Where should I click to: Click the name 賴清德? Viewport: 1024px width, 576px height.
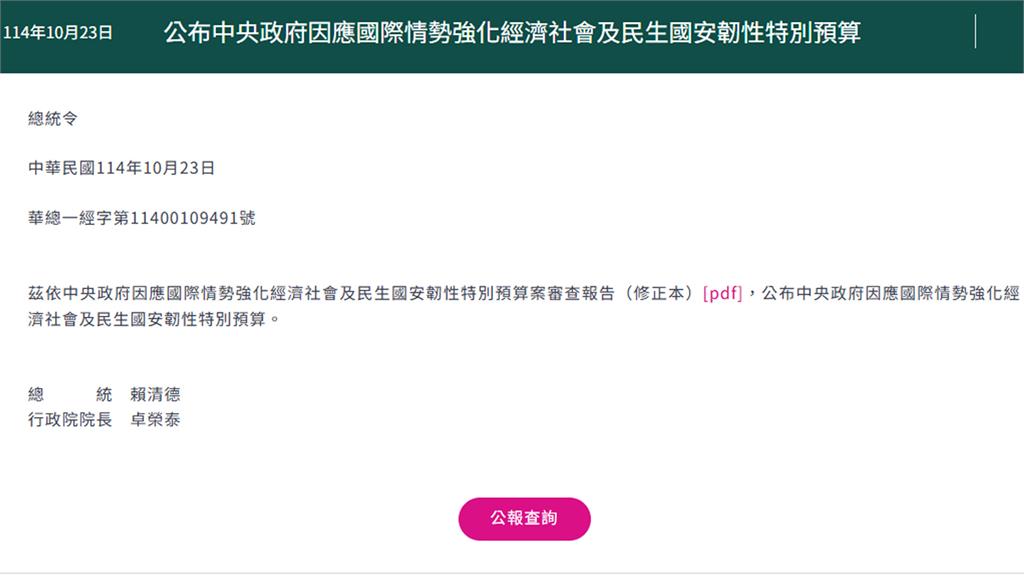(155, 394)
